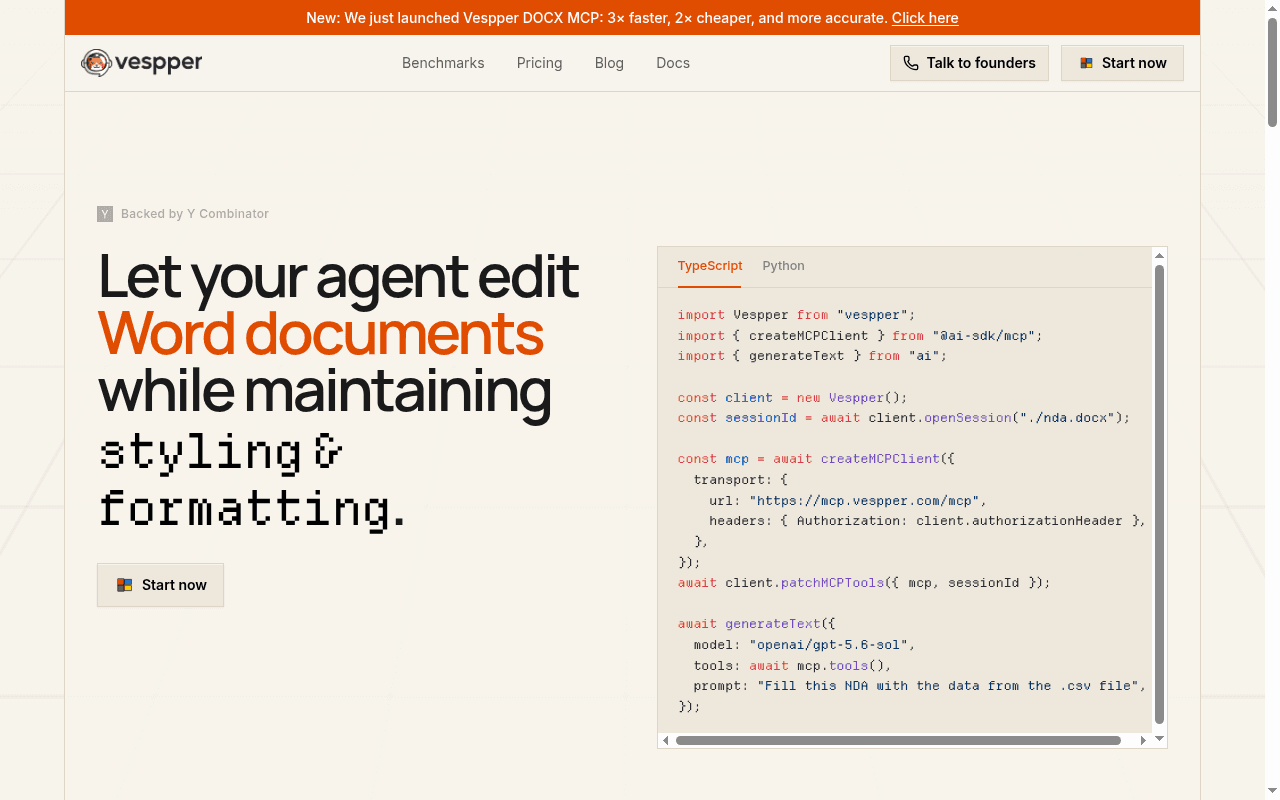Viewport: 1280px width, 800px height.
Task: Click the page's vertical scrollbar thumb
Action: pyautogui.click(x=1272, y=72)
